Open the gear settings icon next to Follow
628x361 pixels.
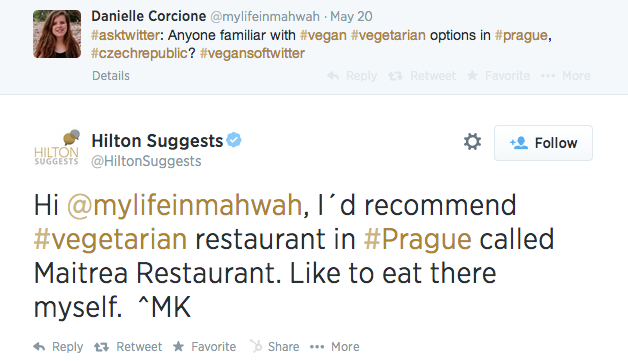pos(472,142)
